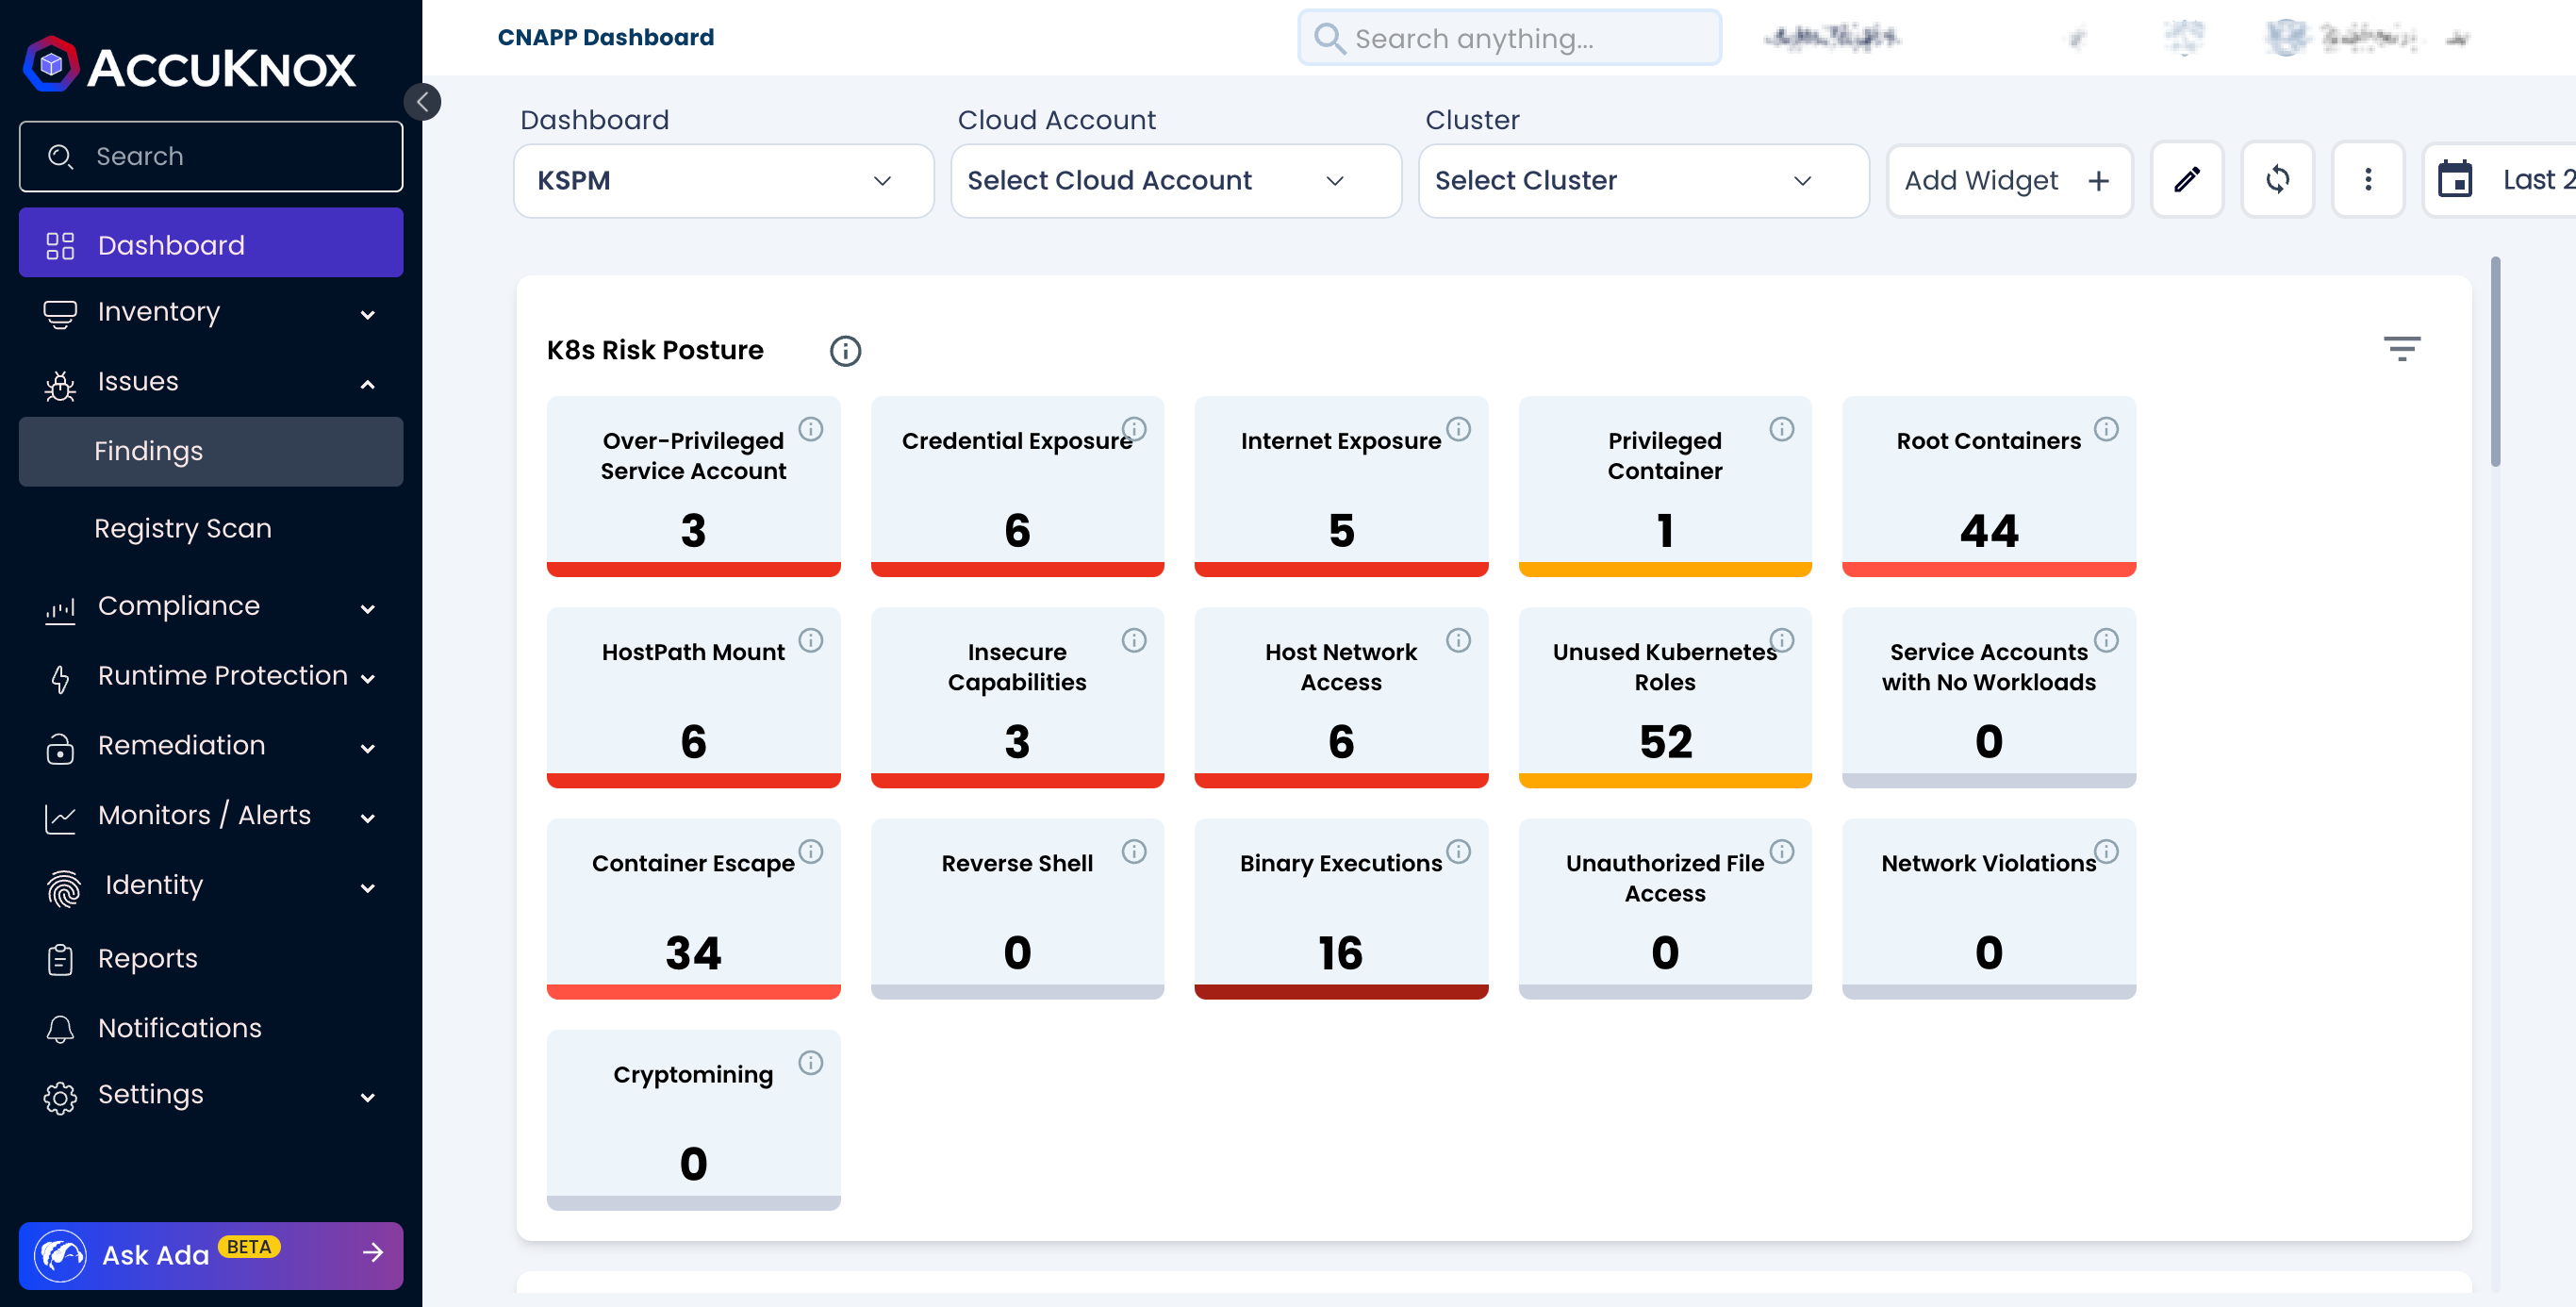
Task: Show info for Host Network Access card
Action: (x=1459, y=640)
